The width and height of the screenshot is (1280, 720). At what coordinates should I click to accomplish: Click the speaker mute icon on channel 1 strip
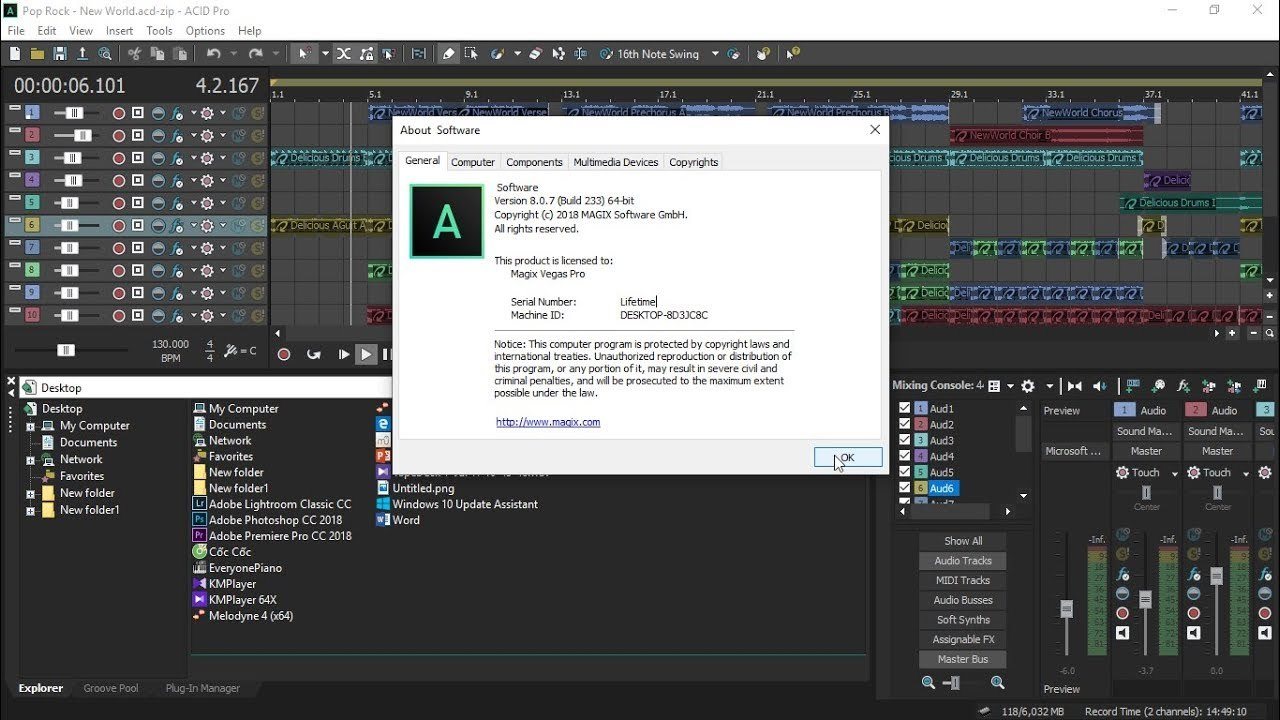coord(1122,633)
